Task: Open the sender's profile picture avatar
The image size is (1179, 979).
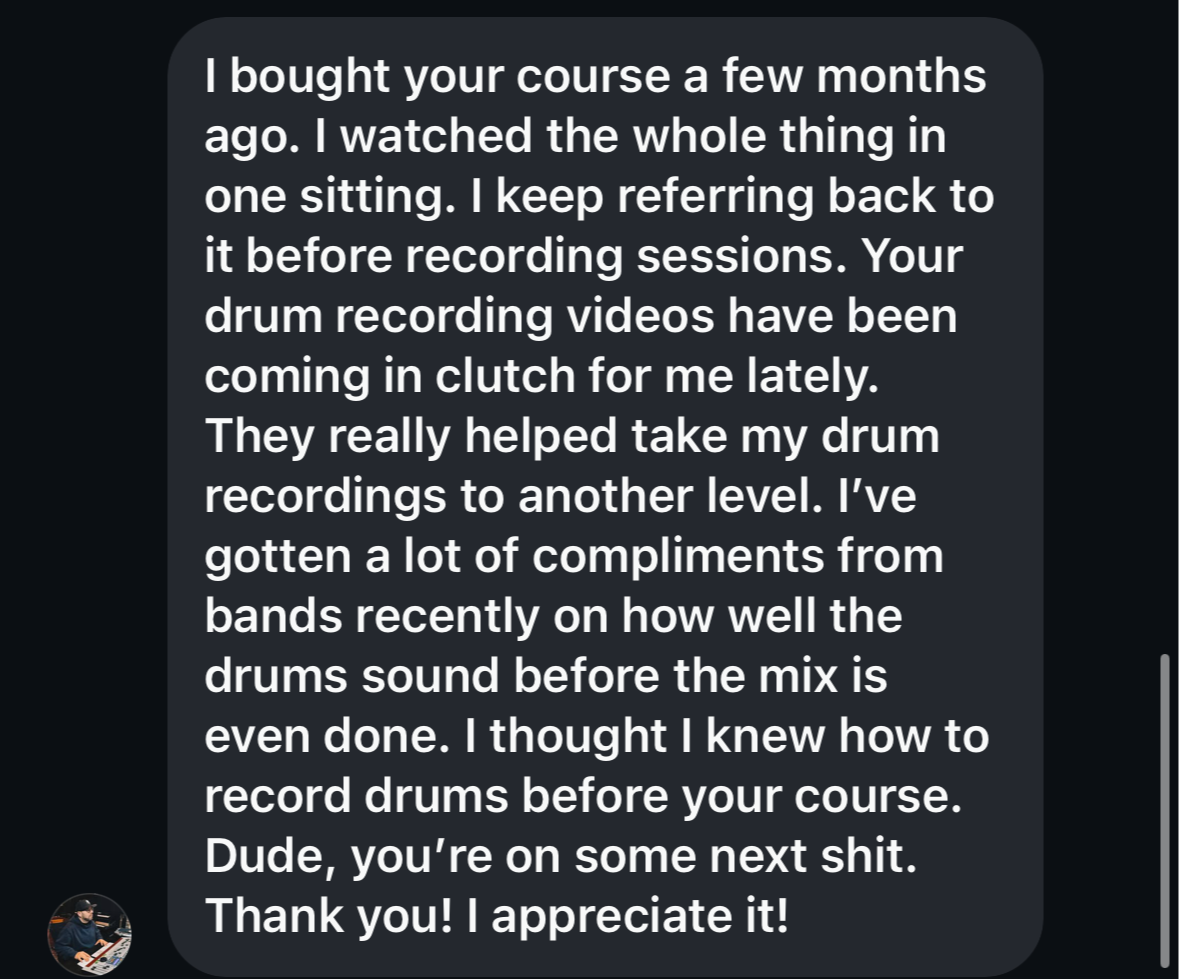Action: tap(89, 935)
